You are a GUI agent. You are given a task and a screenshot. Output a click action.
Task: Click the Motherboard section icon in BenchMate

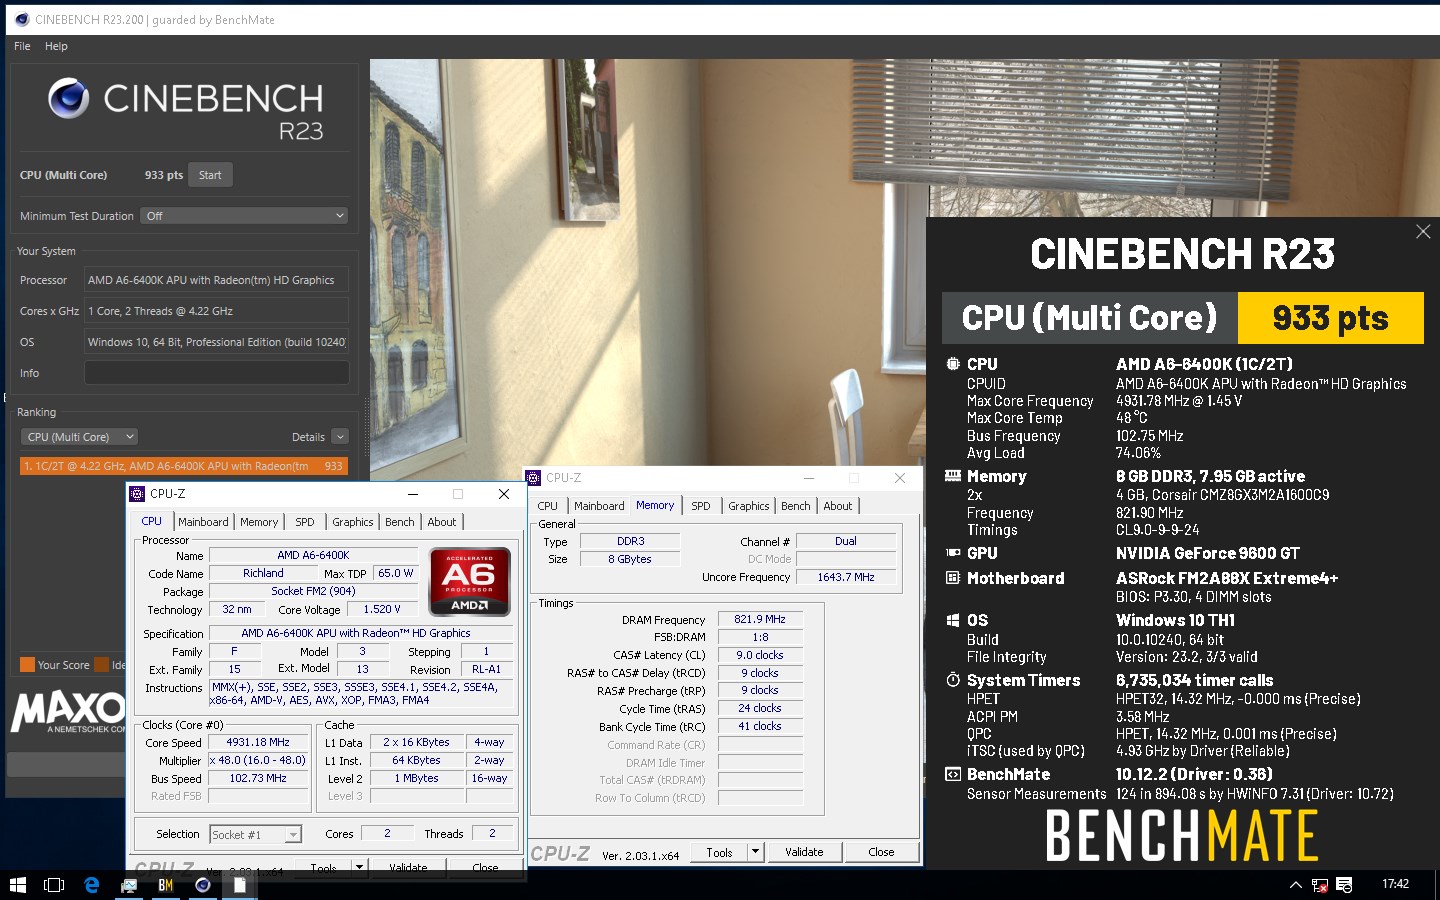(953, 578)
